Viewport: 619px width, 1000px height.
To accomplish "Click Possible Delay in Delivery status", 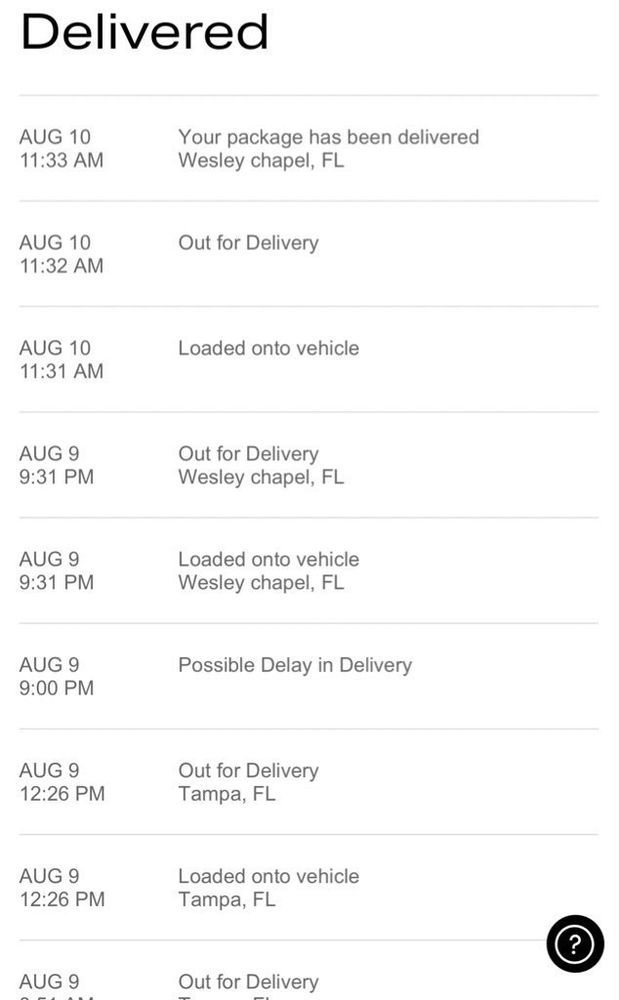I will pyautogui.click(x=294, y=665).
